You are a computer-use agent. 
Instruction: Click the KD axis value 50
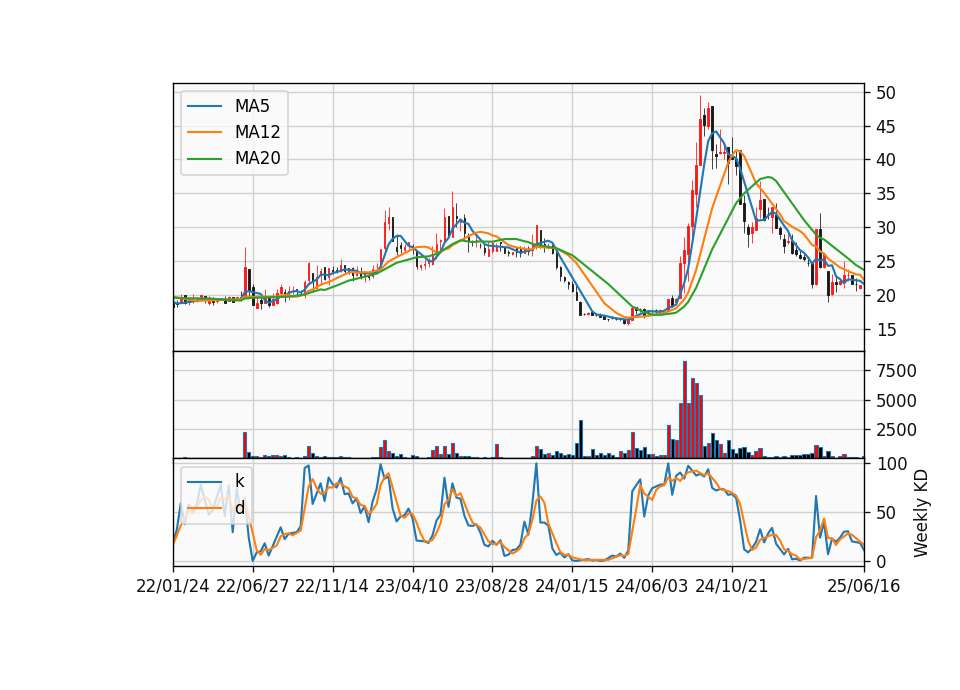click(885, 512)
